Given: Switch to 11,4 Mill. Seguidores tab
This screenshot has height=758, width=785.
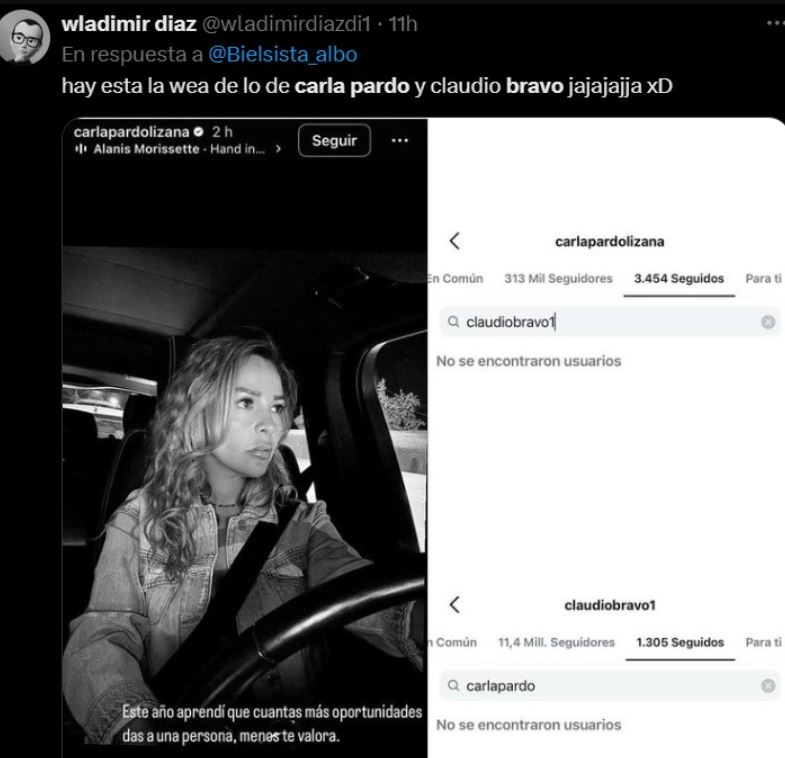Looking at the screenshot, I should coord(556,642).
